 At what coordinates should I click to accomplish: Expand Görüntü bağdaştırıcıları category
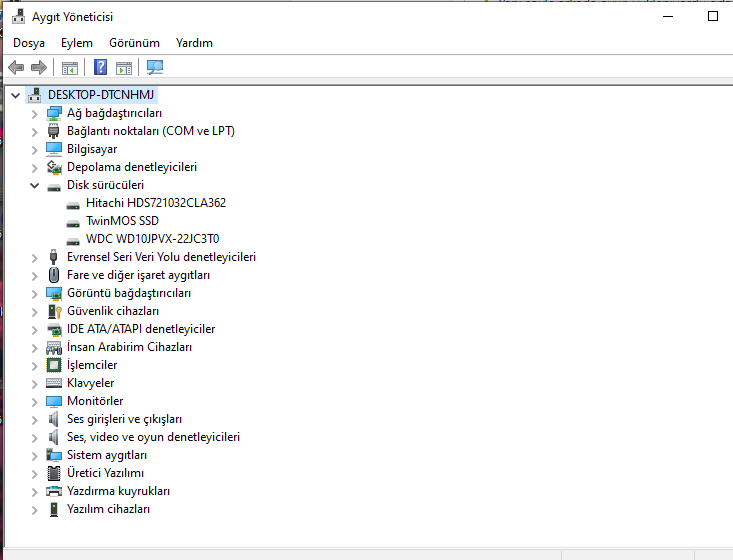tap(35, 294)
